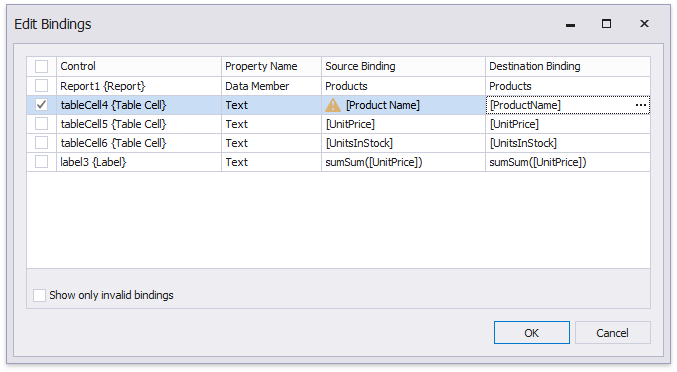Click the Source Binding column header
Viewport: 677px width, 372px height.
(x=403, y=66)
